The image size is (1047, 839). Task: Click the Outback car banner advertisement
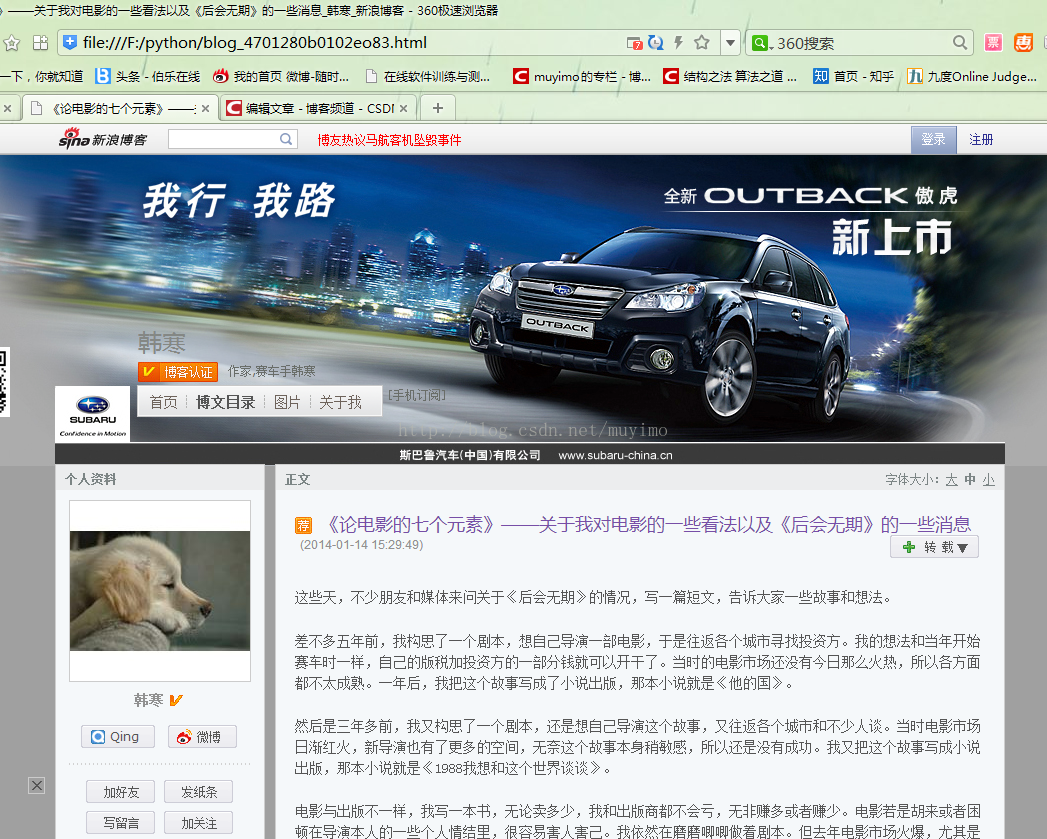click(524, 299)
